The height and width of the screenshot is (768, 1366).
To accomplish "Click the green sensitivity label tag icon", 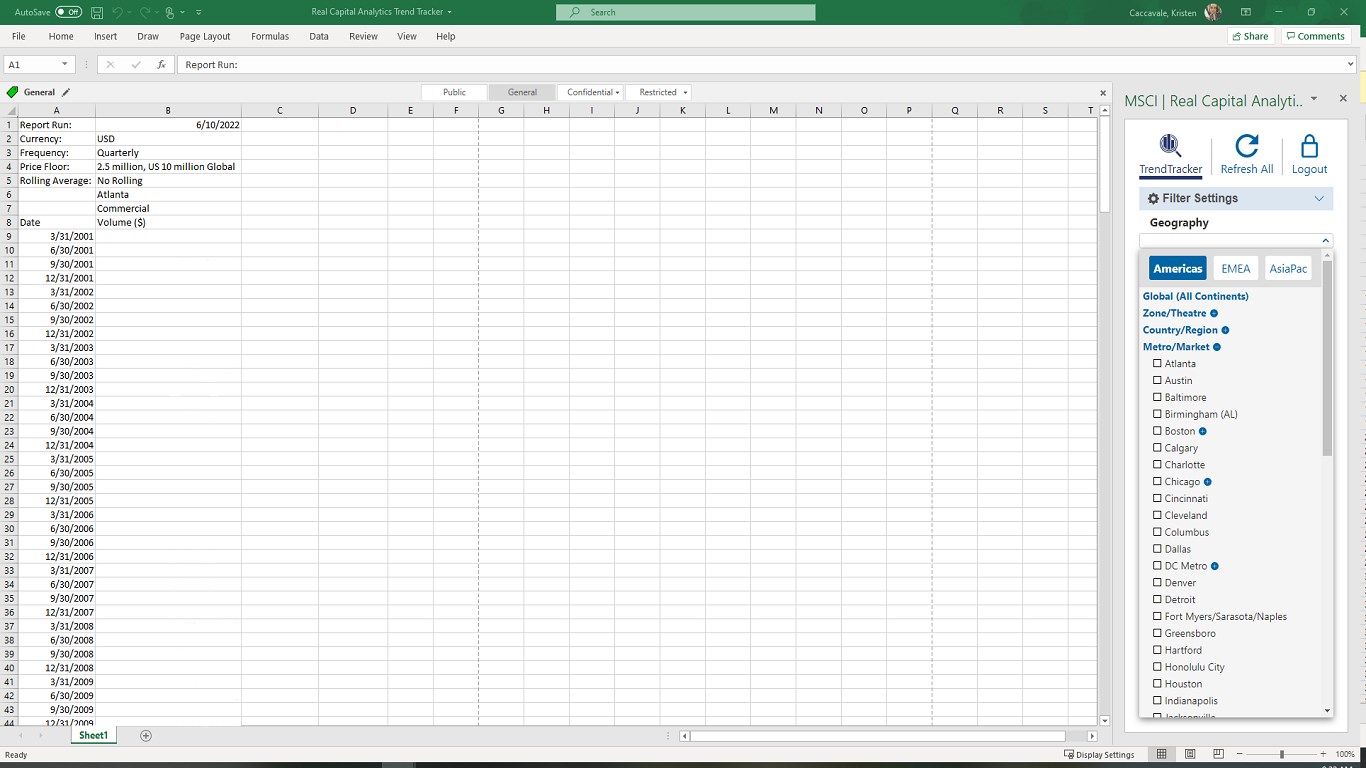I will point(12,92).
